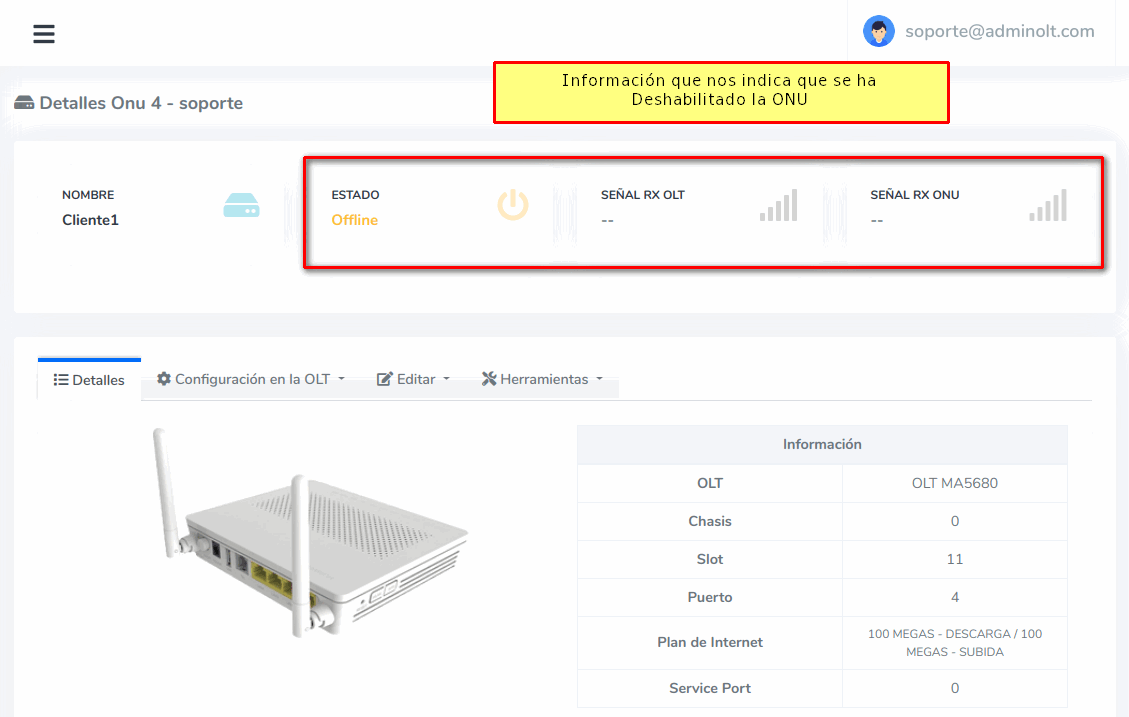Open soporte@adminolt.com account menu

coord(999,31)
